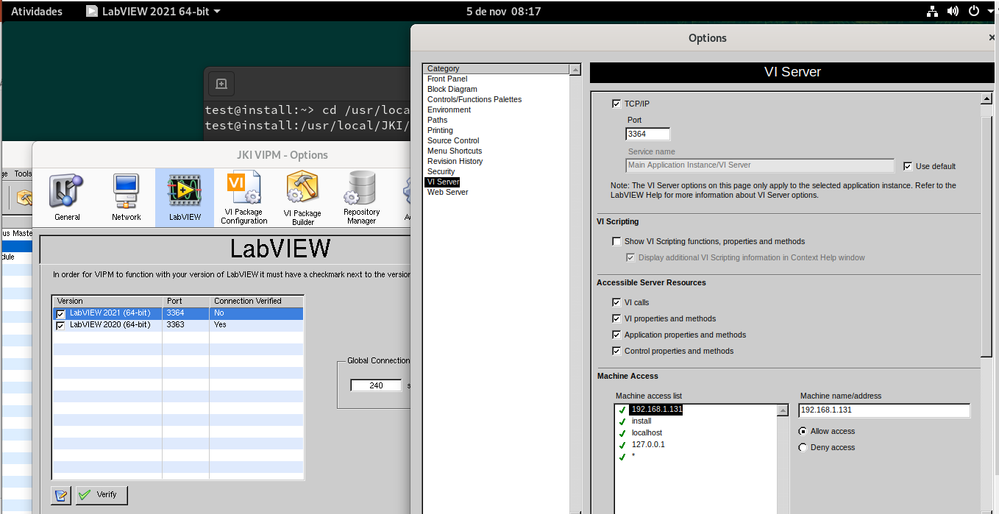
Task: Uncheck the LabVIEW 2020 (64-bit) checkbox
Action: click(61, 325)
